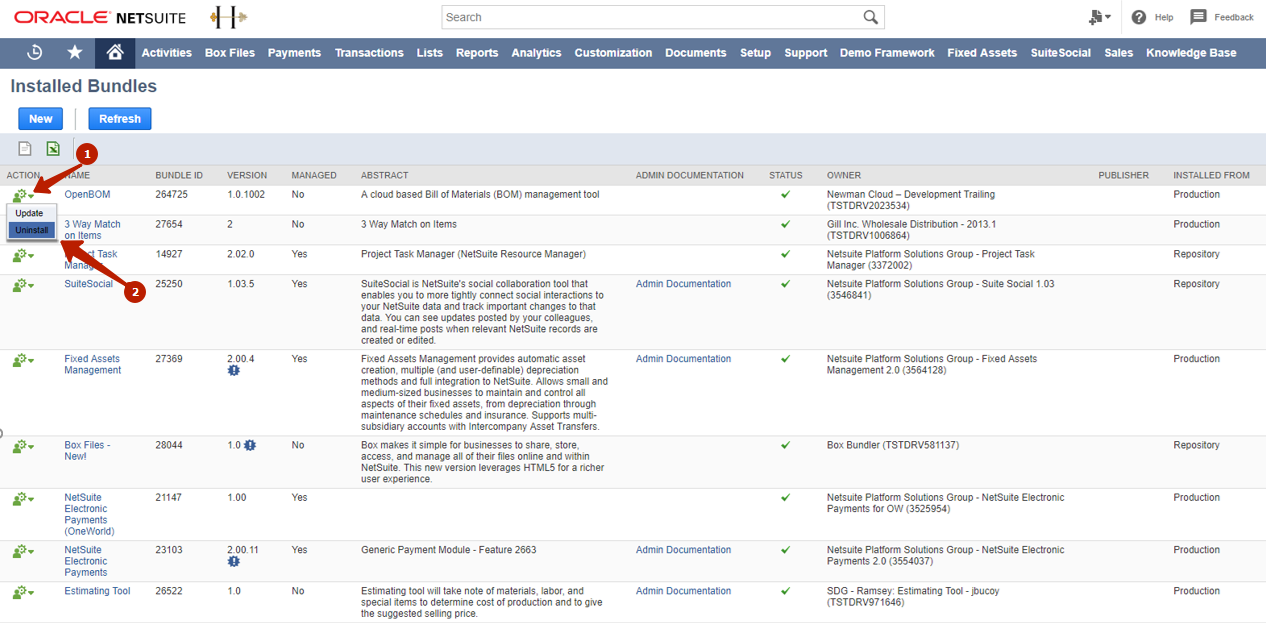The height and width of the screenshot is (623, 1266).
Task: Click the green status check for OpenBOM
Action: (x=786, y=194)
